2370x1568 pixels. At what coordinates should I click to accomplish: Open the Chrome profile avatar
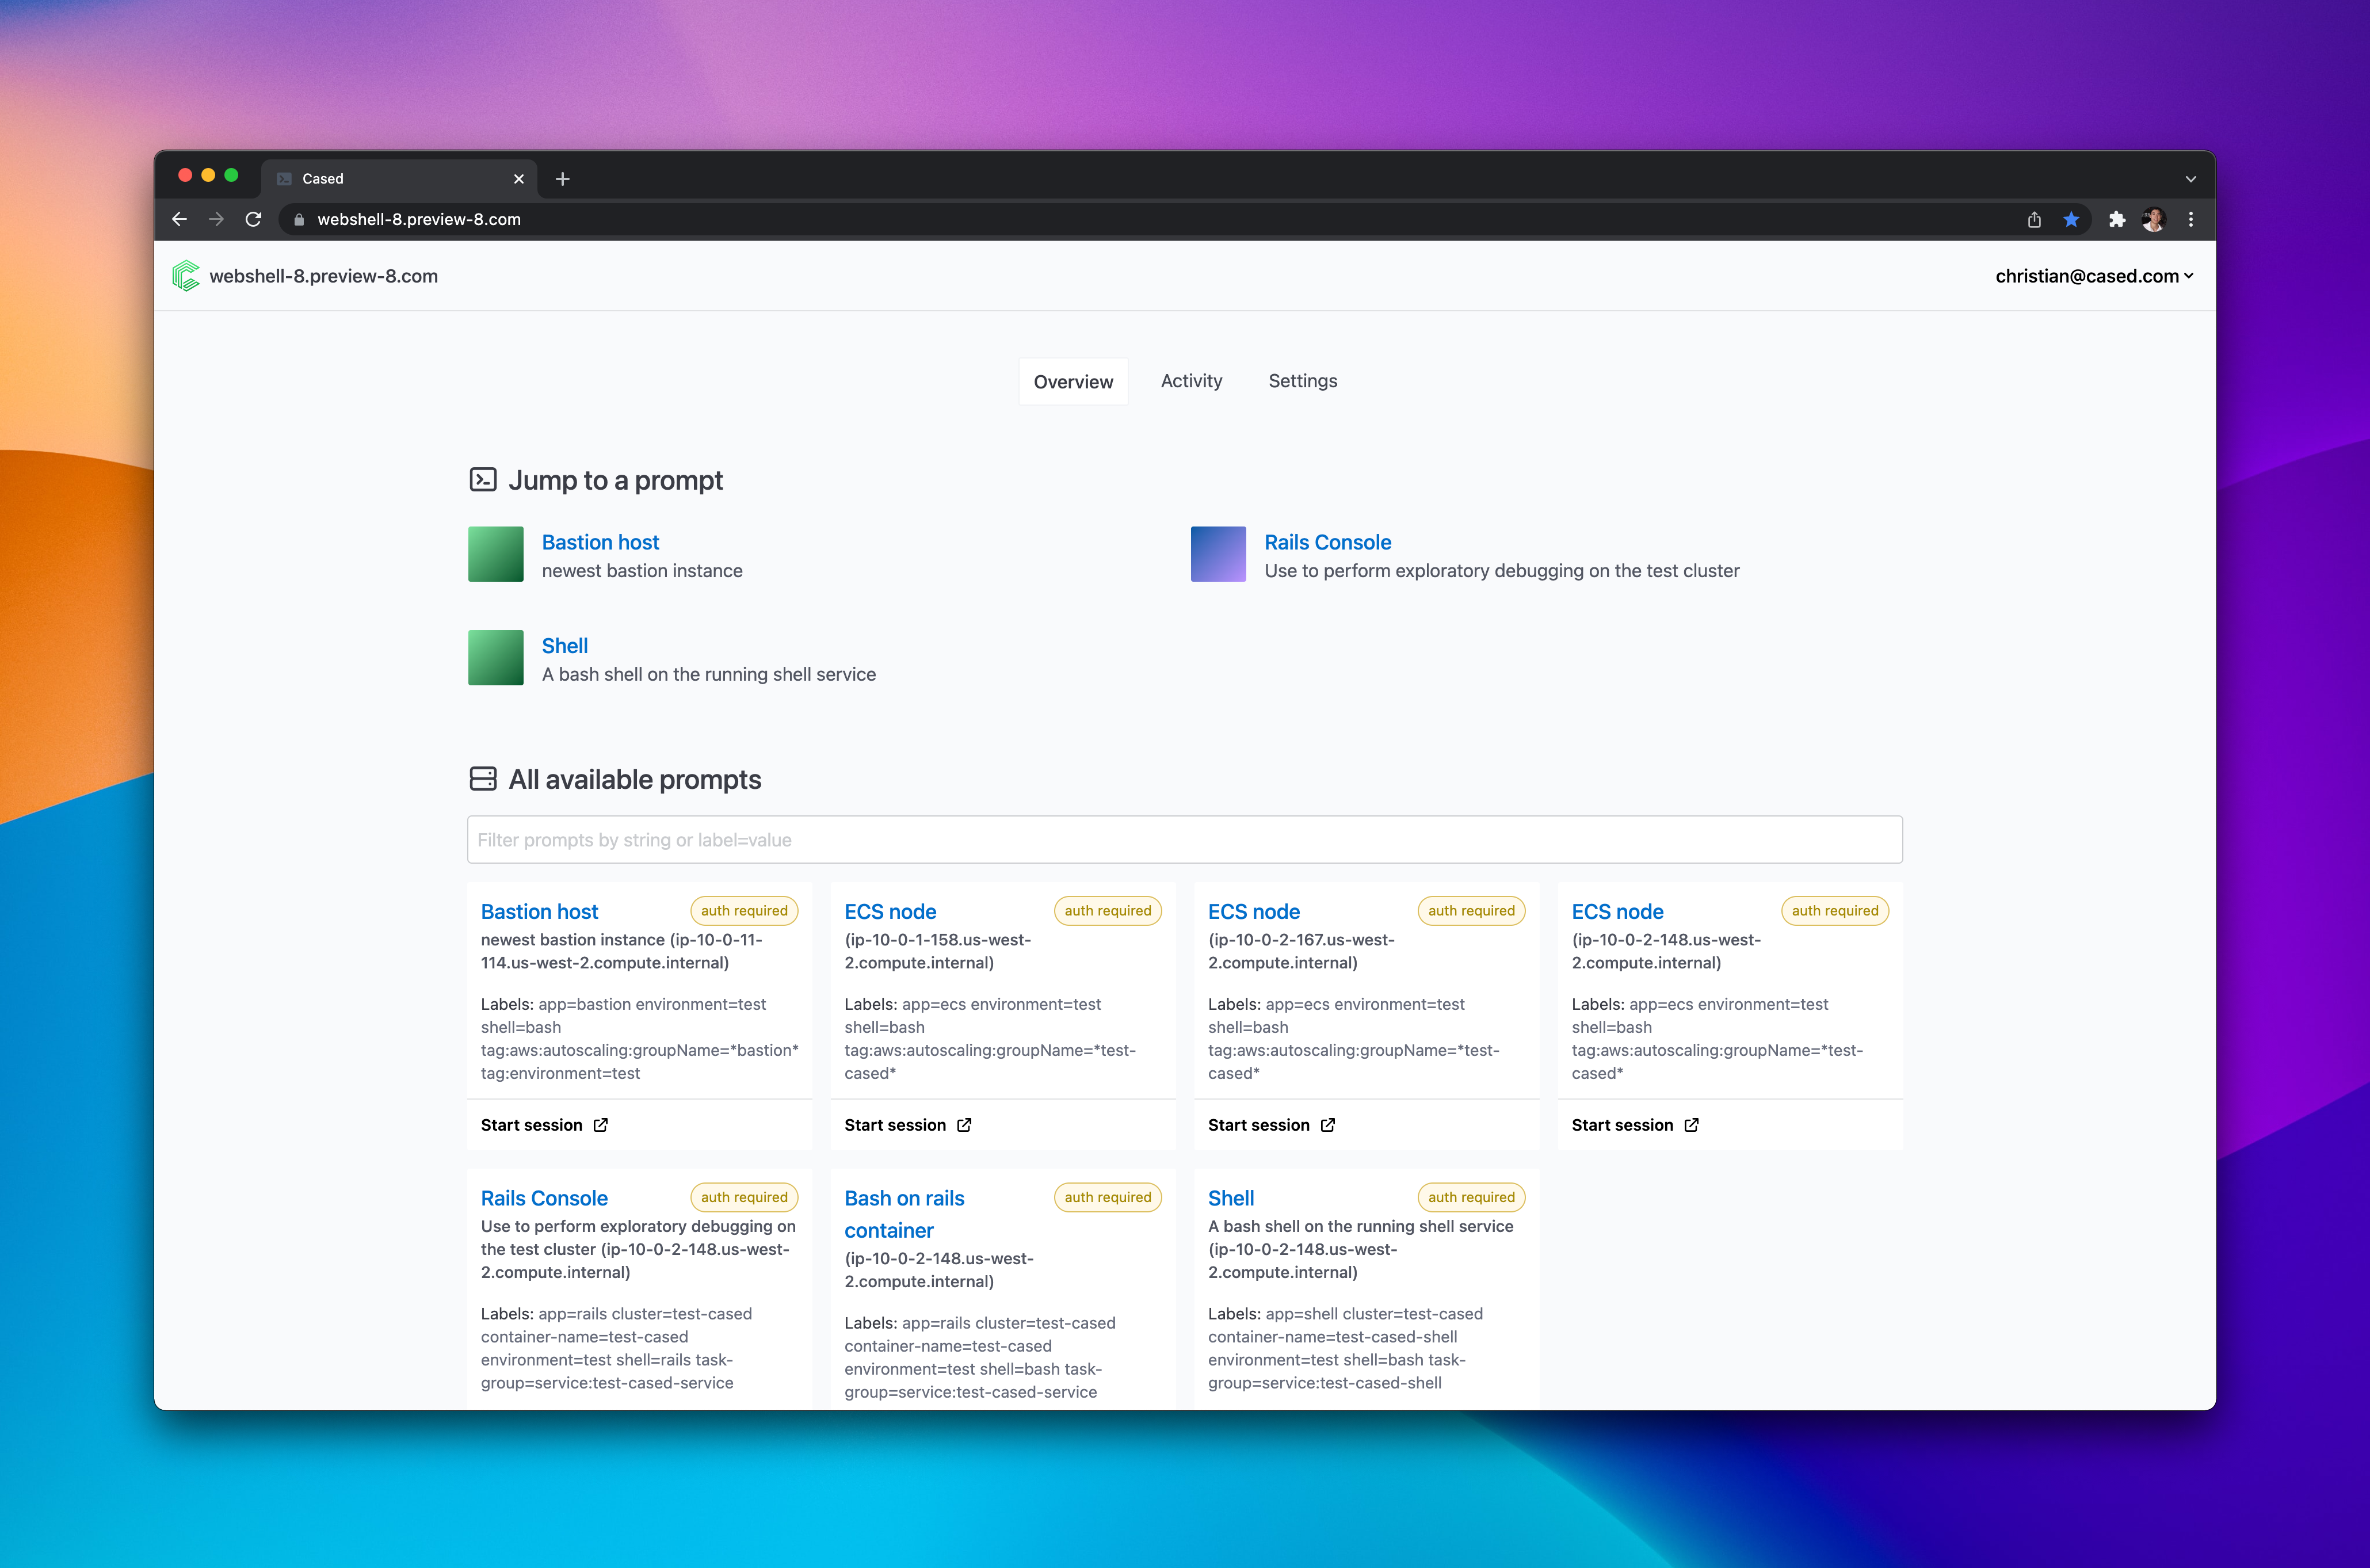pyautogui.click(x=2153, y=219)
